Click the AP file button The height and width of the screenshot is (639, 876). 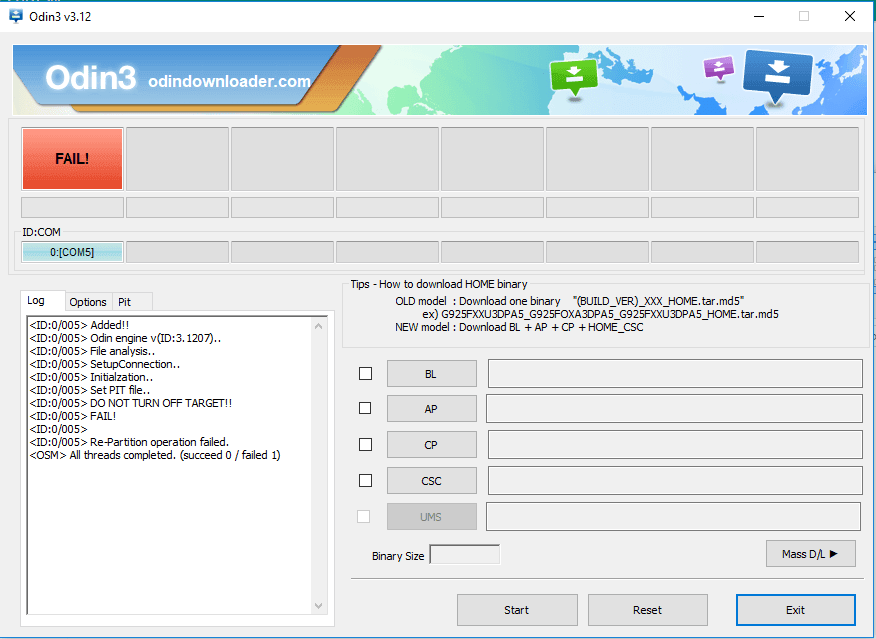[x=431, y=409]
